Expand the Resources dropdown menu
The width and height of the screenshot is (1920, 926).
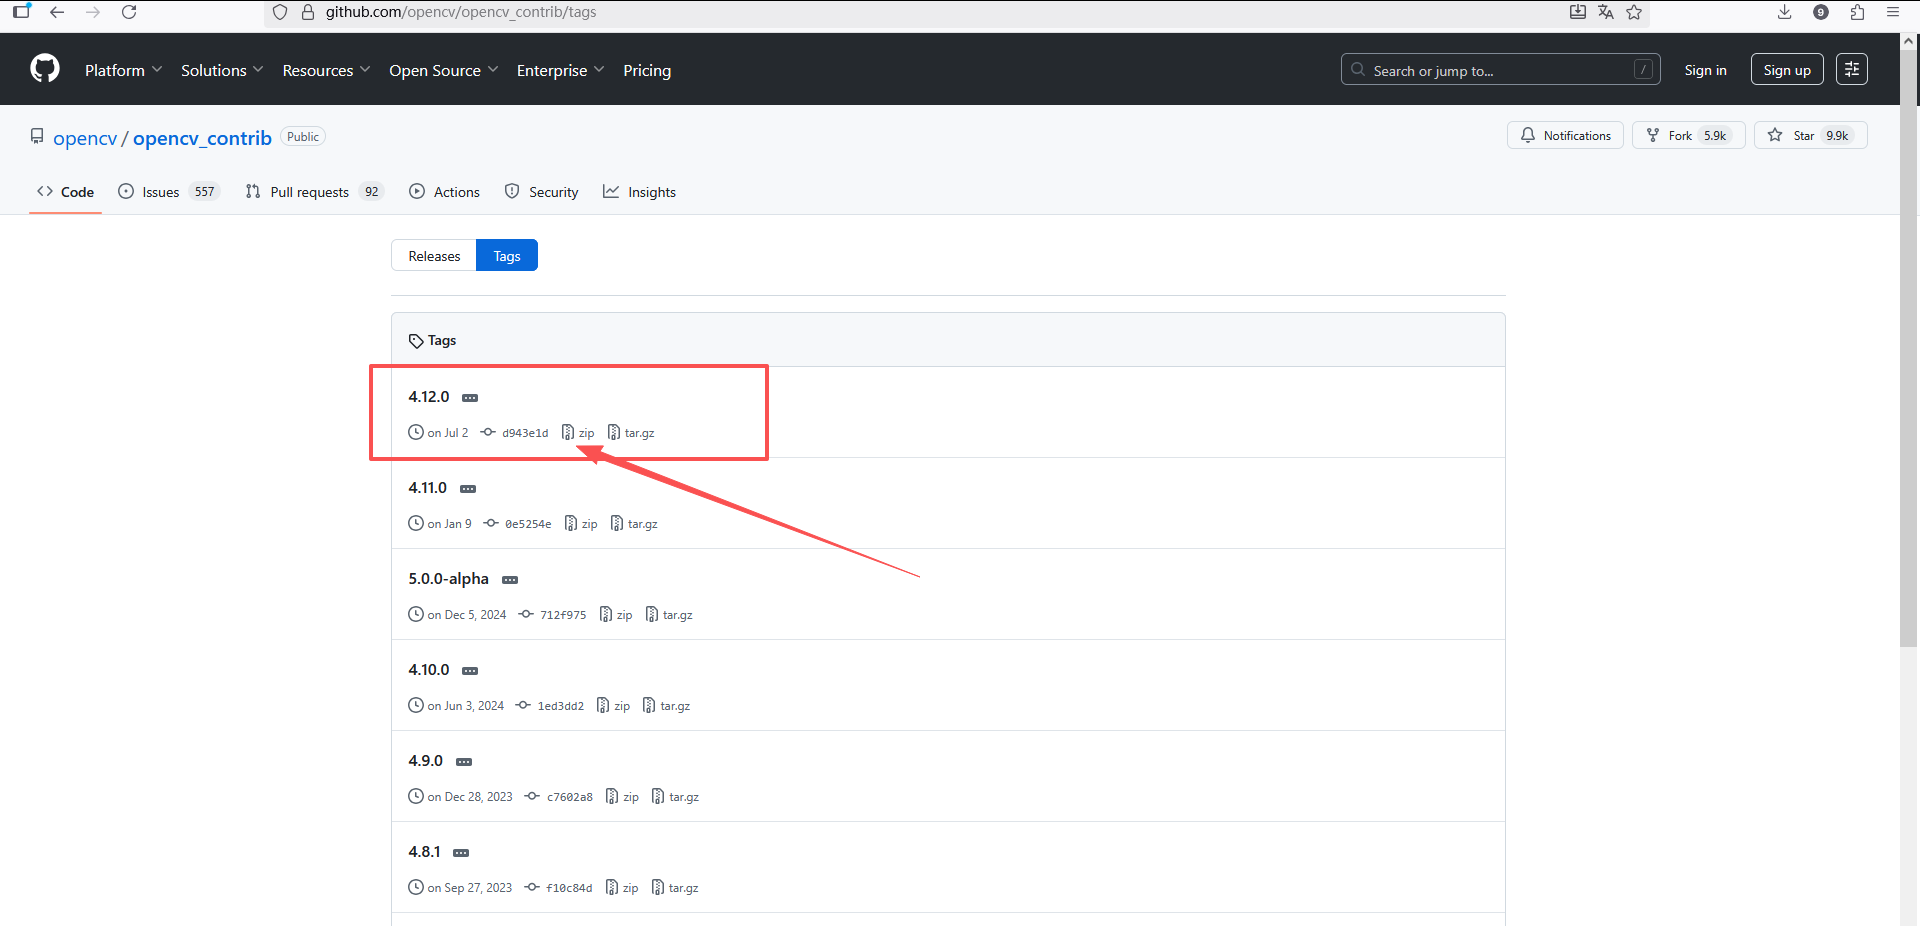click(x=326, y=70)
